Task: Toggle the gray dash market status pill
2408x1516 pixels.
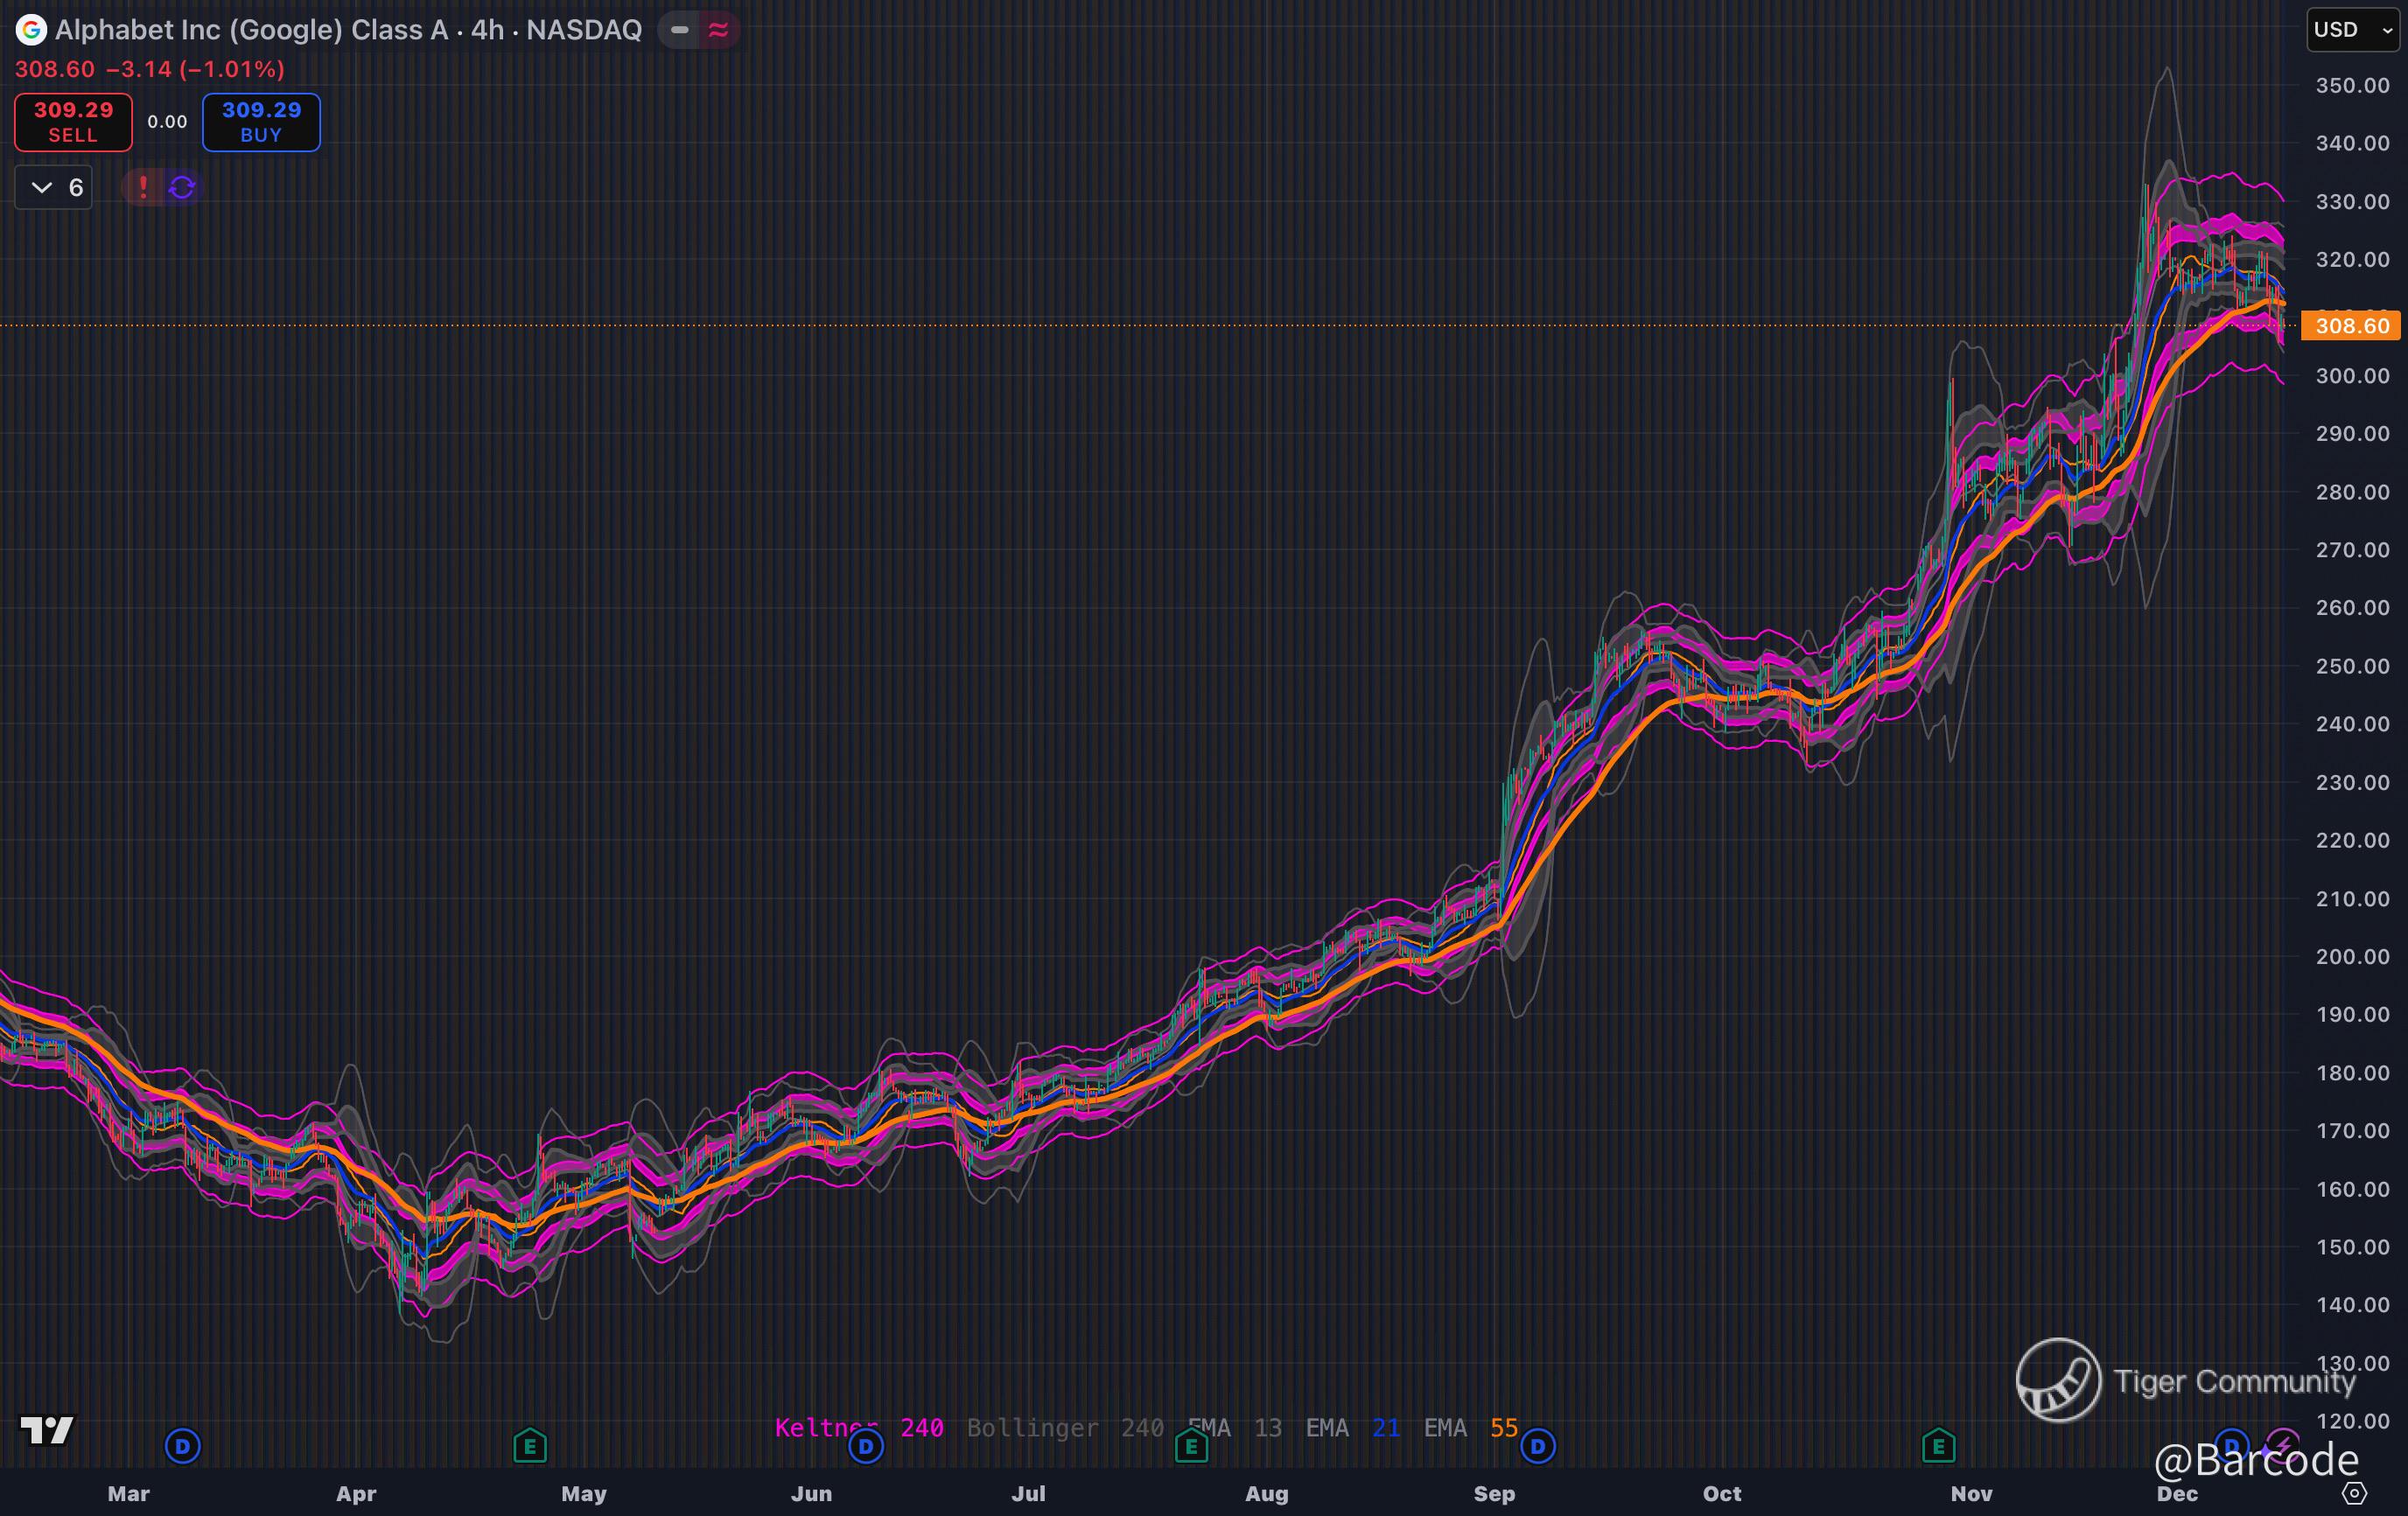Action: [x=679, y=30]
